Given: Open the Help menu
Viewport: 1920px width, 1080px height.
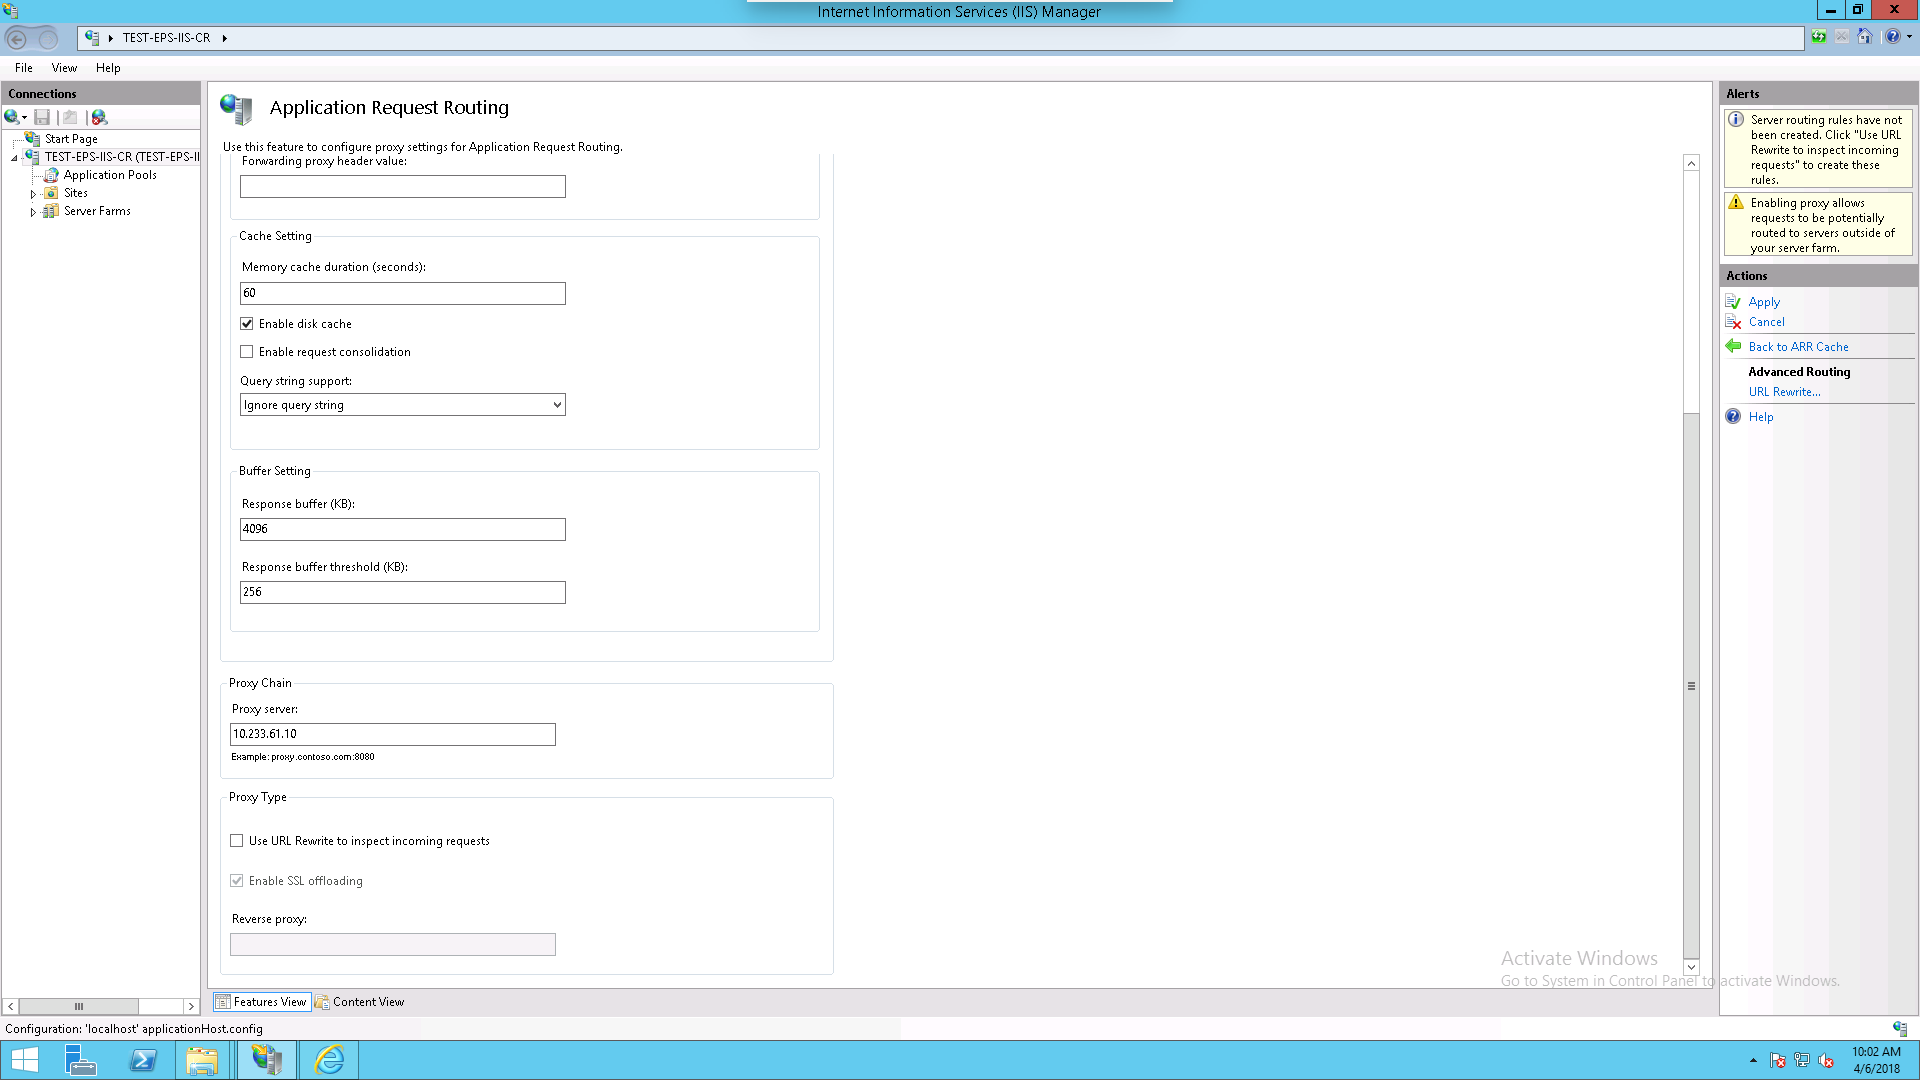Looking at the screenshot, I should coord(108,68).
